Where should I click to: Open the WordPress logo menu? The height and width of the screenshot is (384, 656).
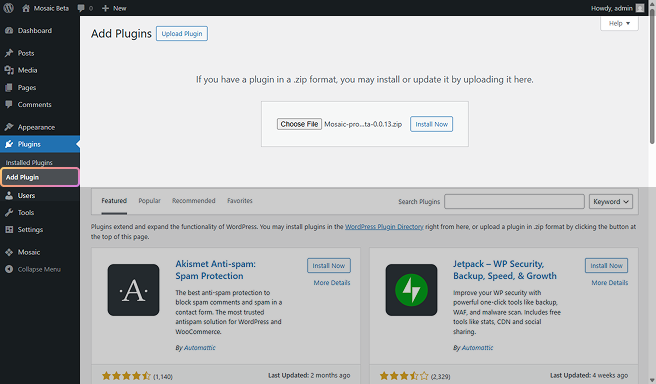[x=8, y=8]
